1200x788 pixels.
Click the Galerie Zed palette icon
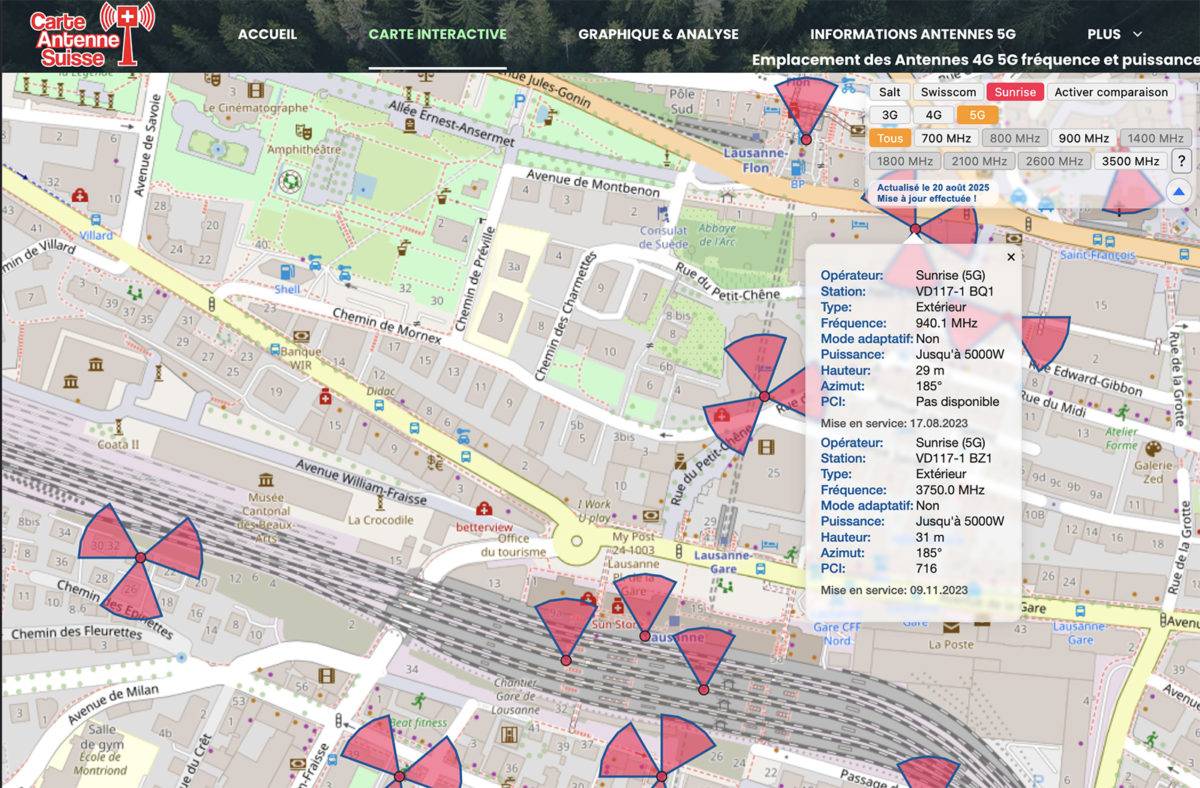1152,447
